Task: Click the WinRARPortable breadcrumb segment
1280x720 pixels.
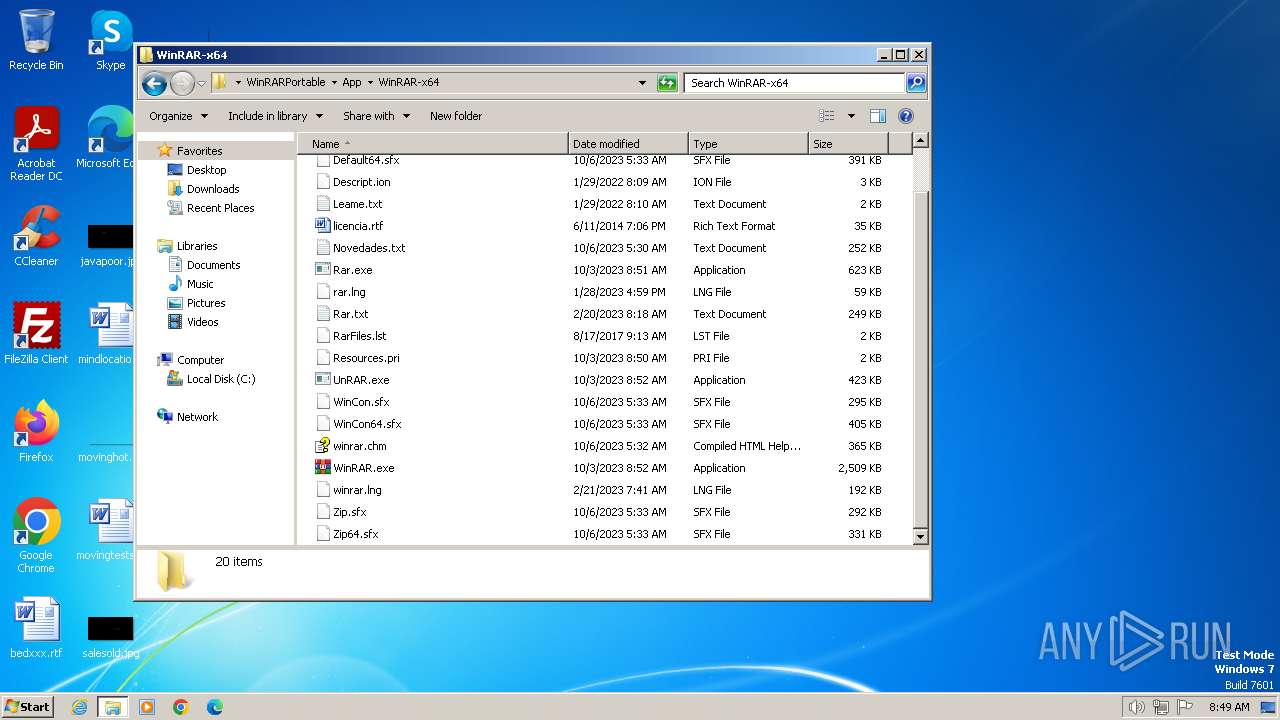Action: pos(286,83)
